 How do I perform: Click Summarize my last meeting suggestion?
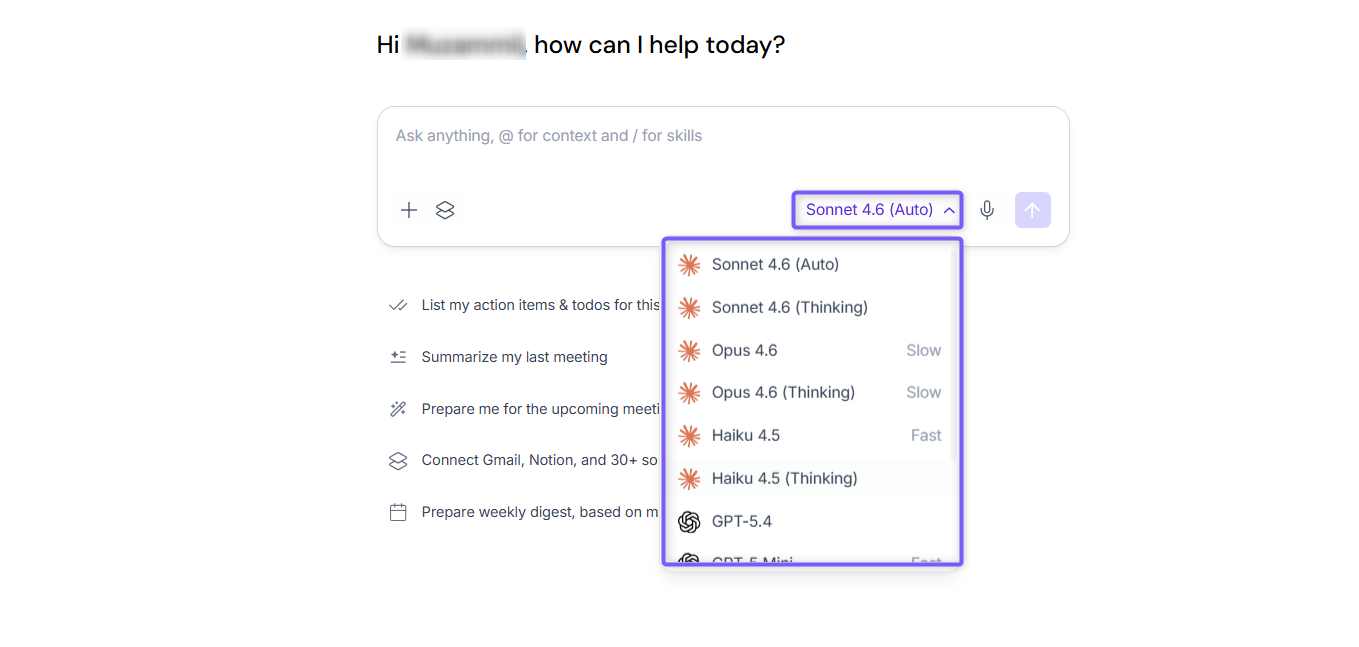click(514, 357)
